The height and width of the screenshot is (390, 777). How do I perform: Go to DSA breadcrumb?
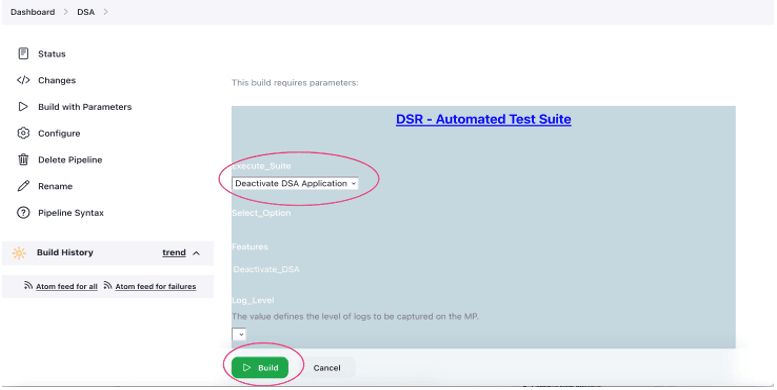(86, 12)
